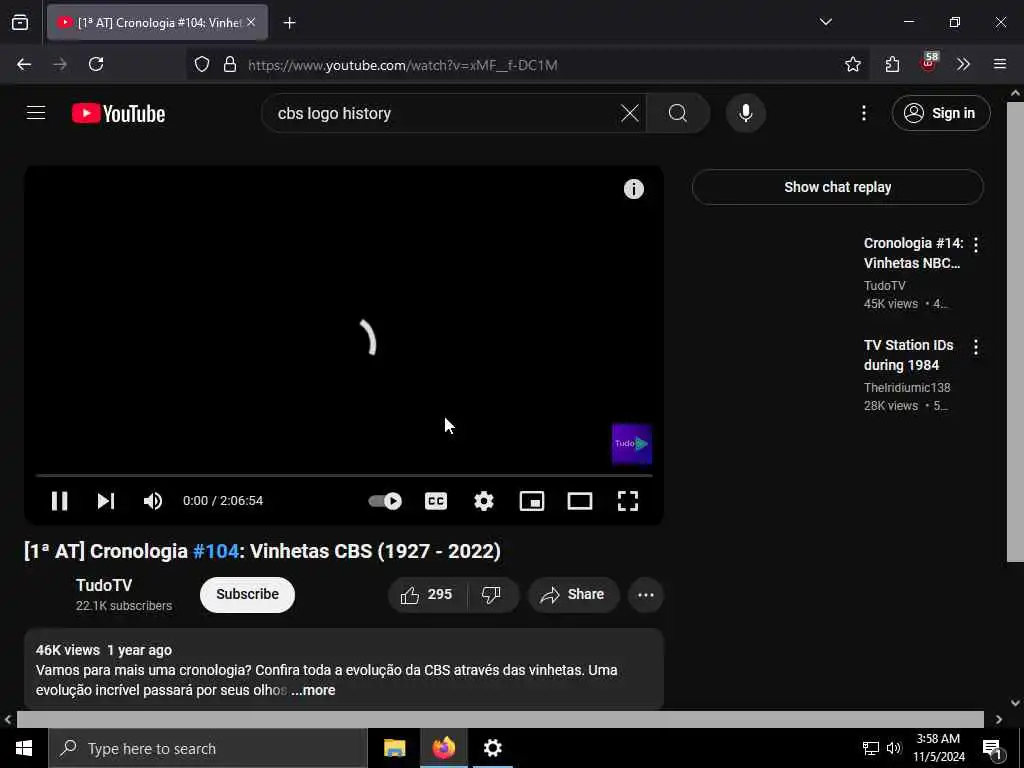1024x768 pixels.
Task: Click the video progress bar
Action: tap(344, 475)
